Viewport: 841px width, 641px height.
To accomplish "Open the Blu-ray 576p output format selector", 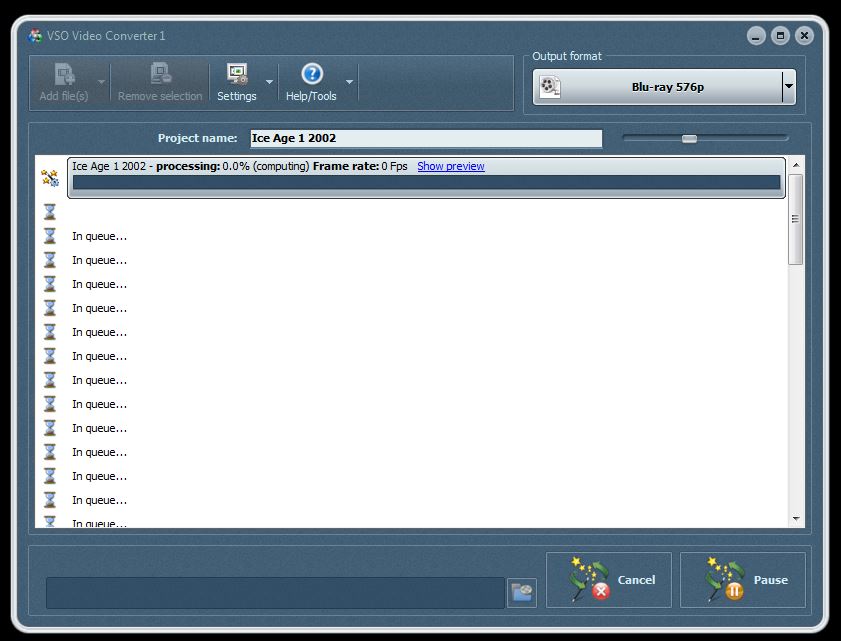I will [x=664, y=87].
